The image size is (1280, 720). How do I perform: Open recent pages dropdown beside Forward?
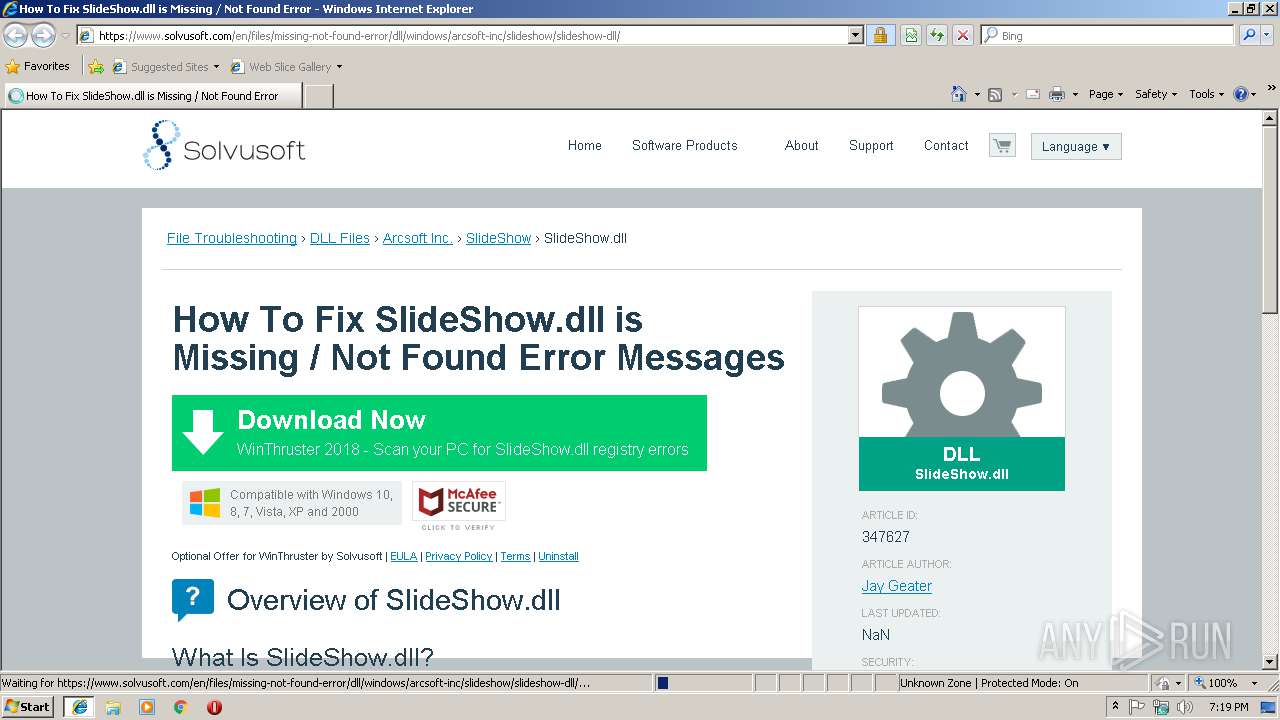(x=65, y=36)
